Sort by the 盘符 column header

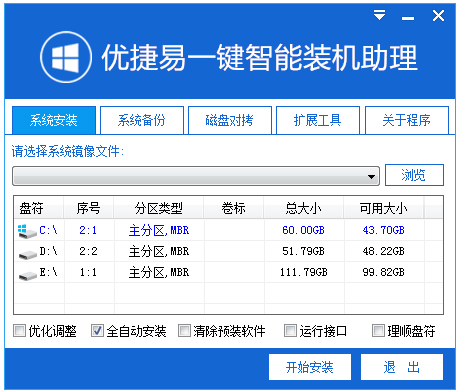click(x=39, y=208)
